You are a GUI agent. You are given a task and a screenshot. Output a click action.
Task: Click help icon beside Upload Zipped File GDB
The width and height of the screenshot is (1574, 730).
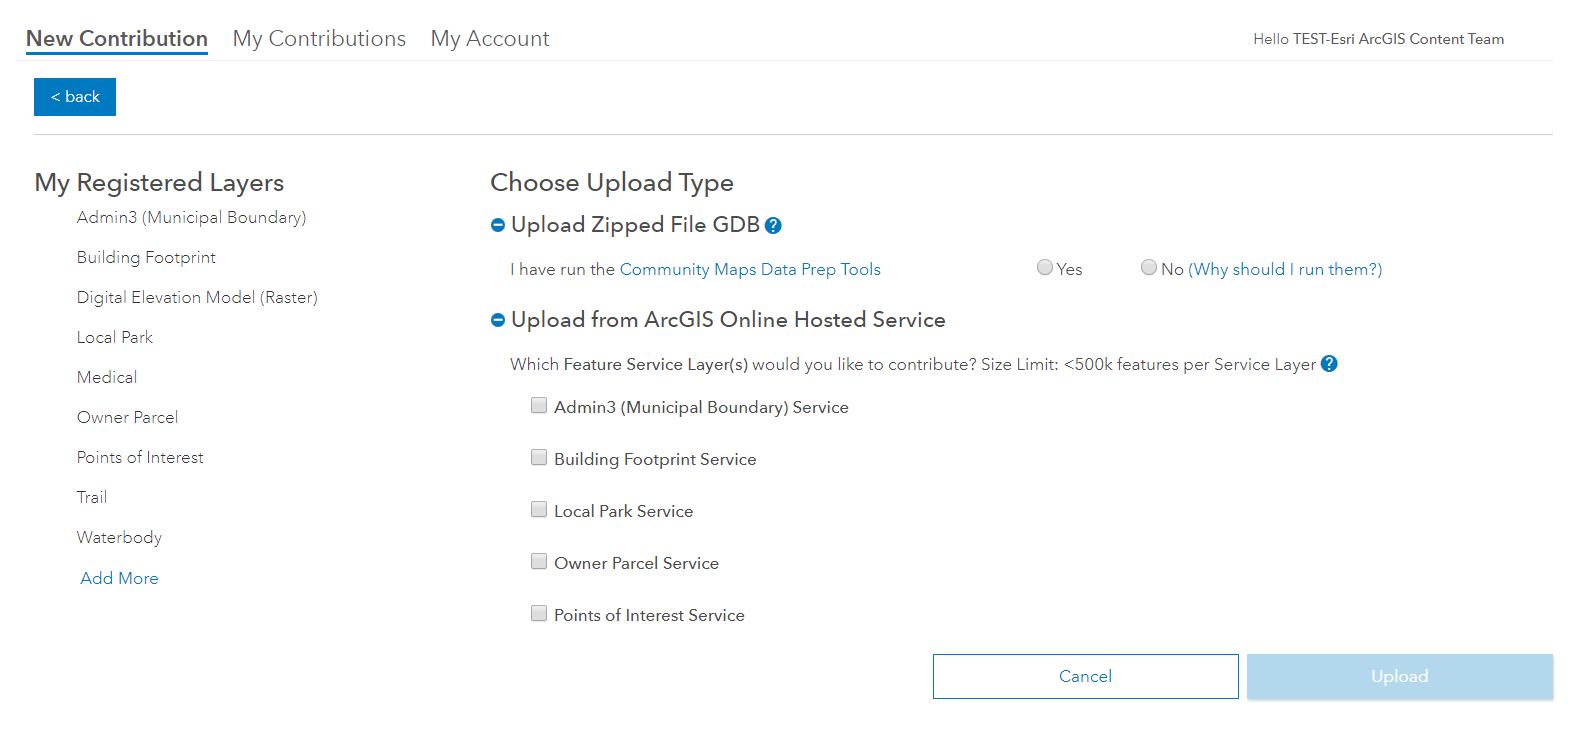click(773, 226)
